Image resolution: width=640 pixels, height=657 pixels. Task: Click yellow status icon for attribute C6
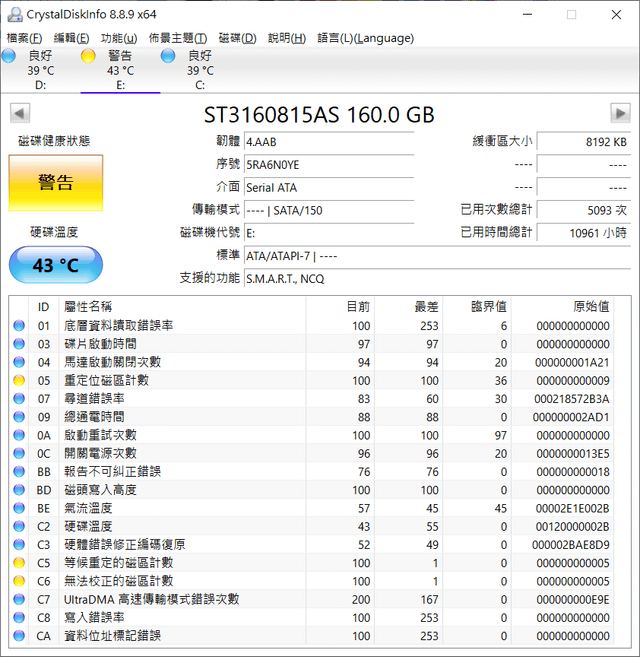(19, 581)
